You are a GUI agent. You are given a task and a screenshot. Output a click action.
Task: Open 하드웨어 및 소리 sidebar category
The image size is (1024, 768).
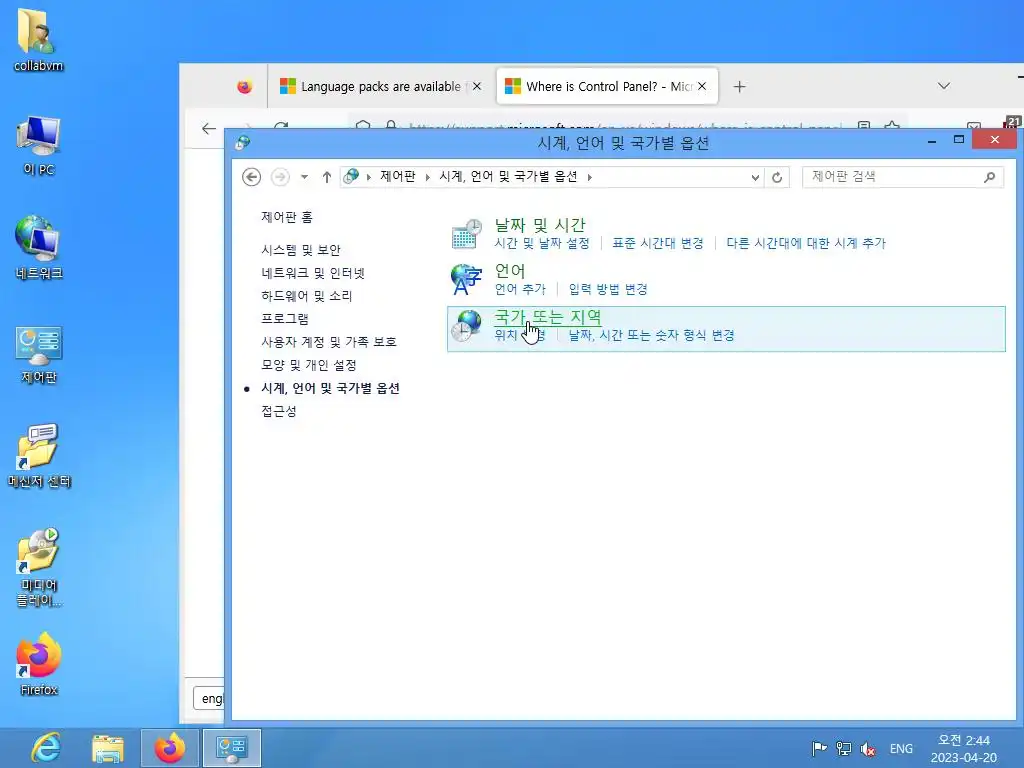[x=306, y=296]
